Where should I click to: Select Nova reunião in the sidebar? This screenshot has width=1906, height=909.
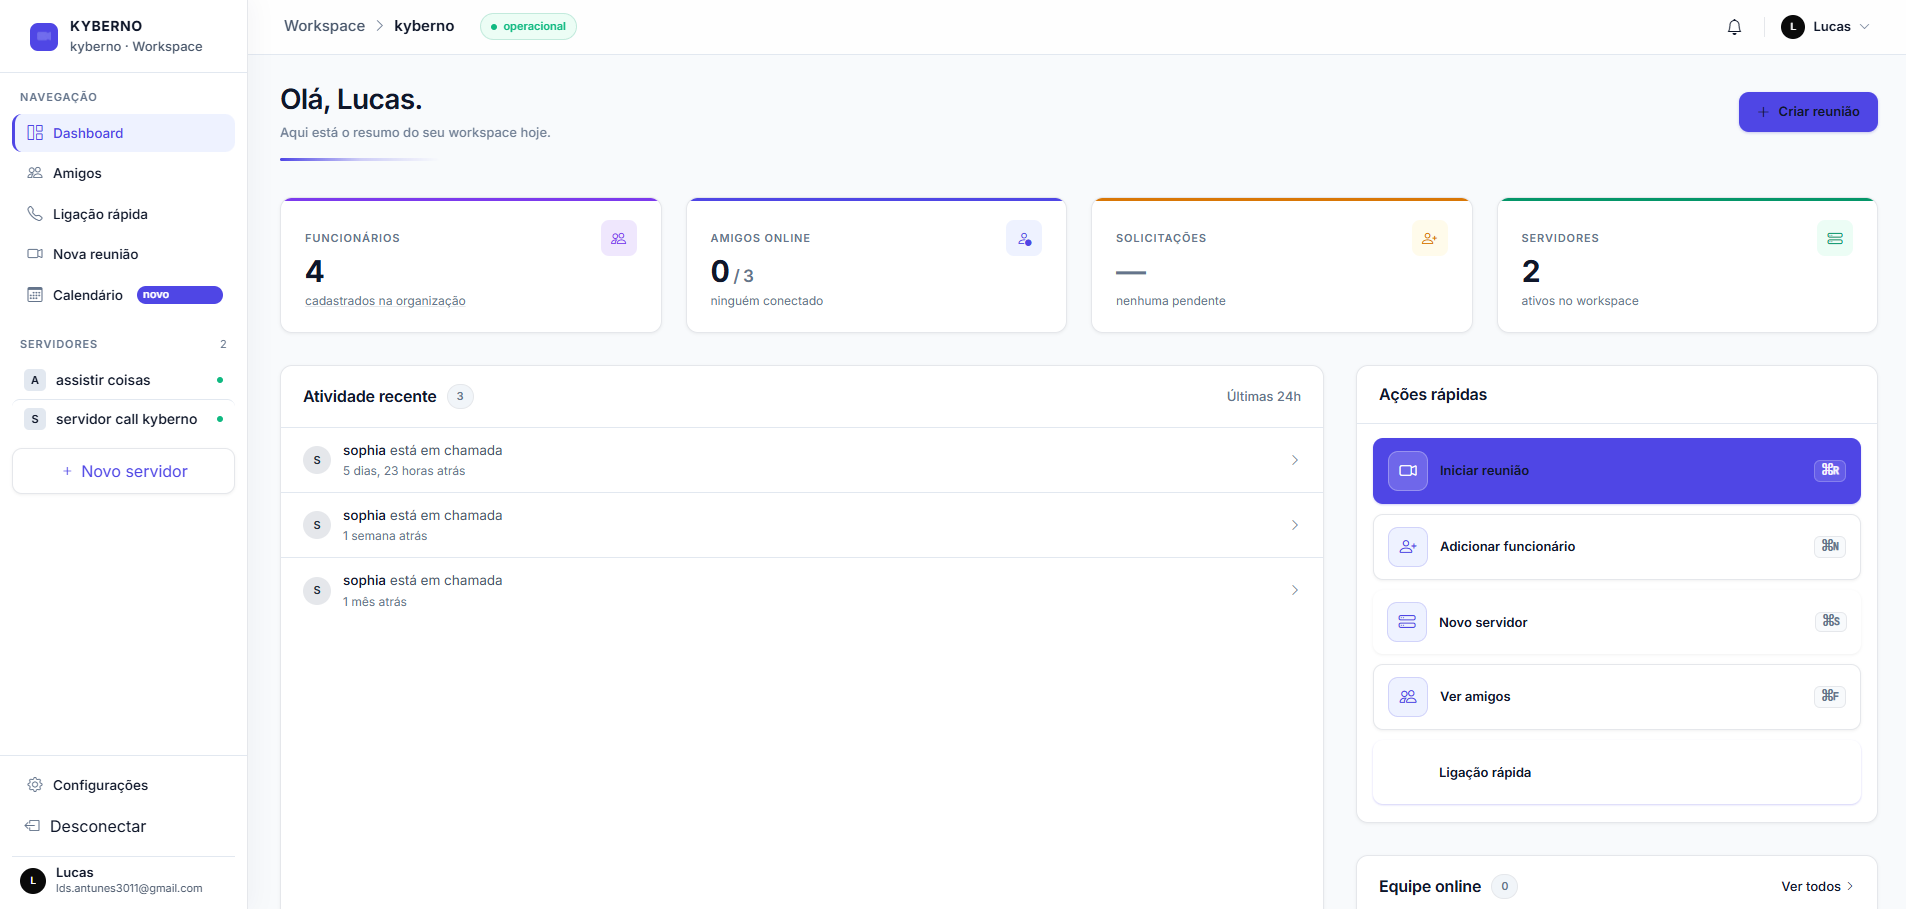[x=124, y=254]
